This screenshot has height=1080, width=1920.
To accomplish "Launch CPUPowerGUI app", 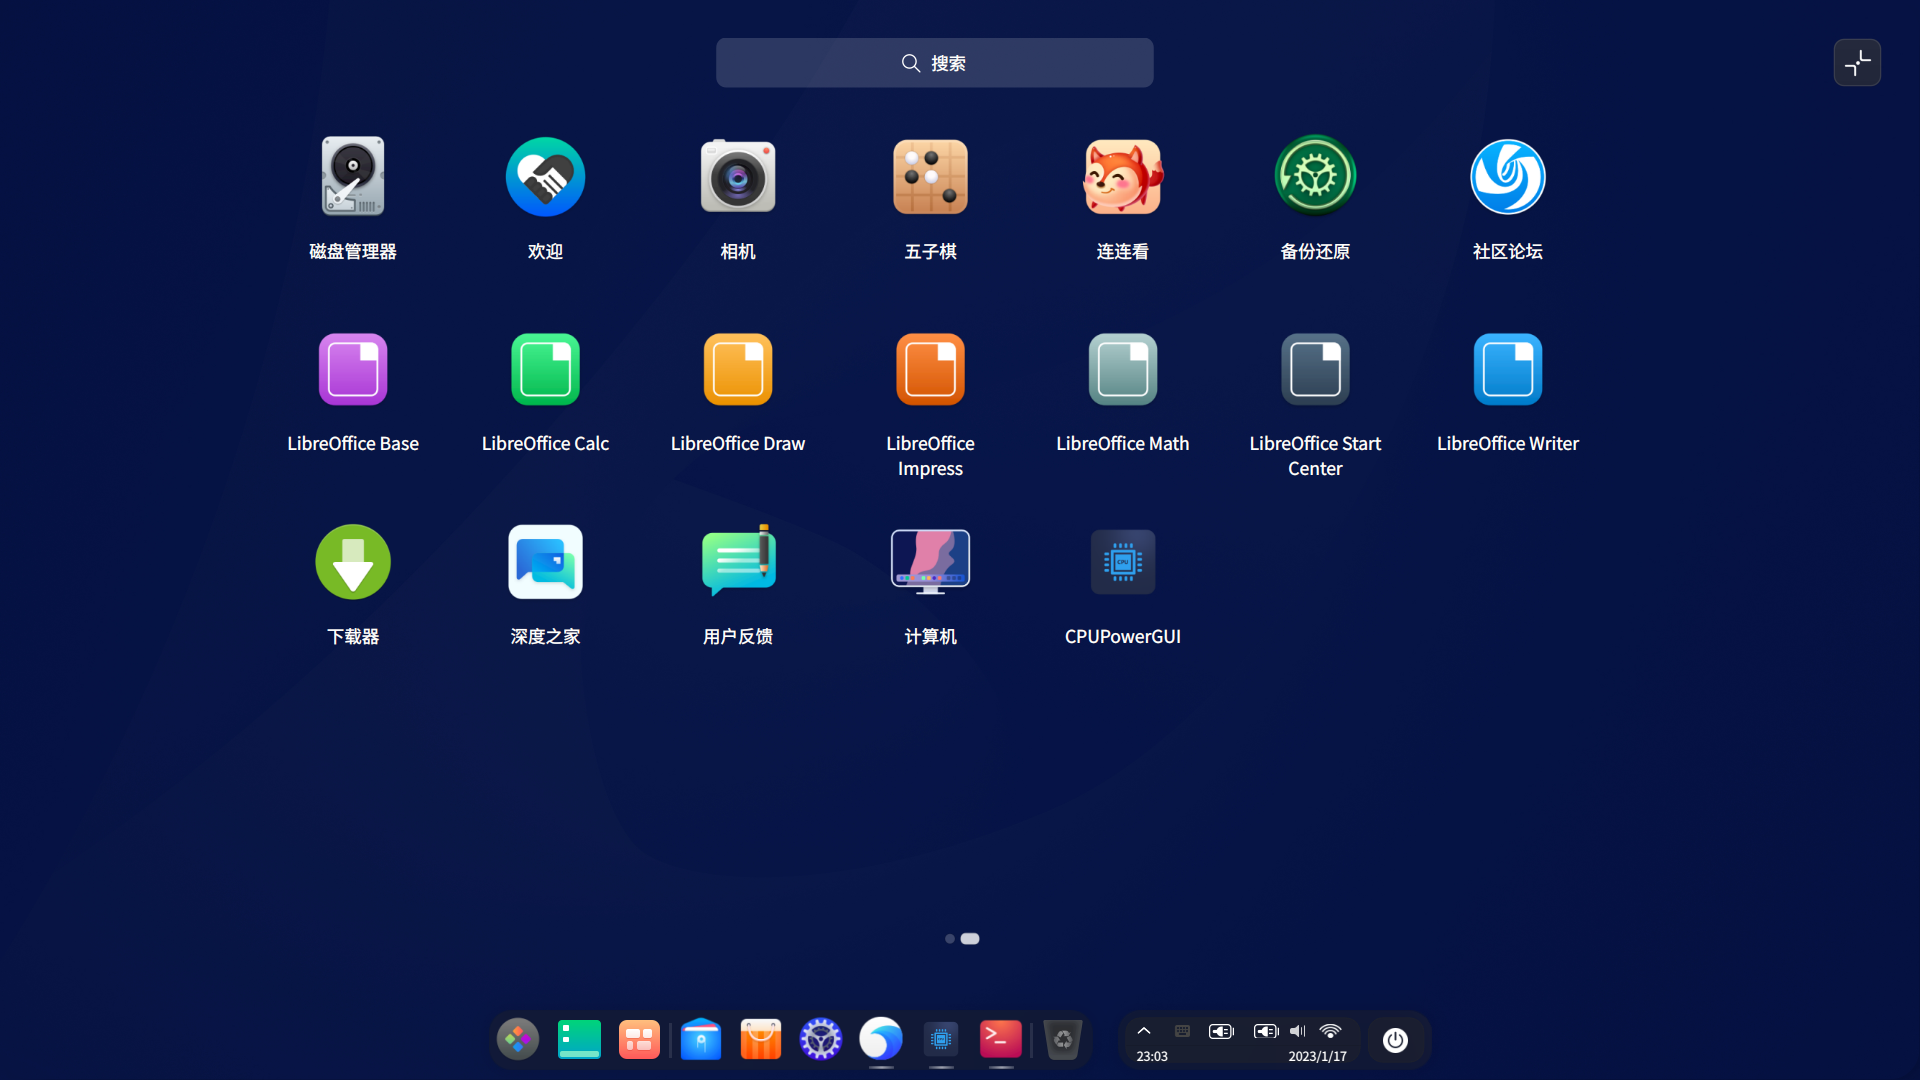I will click(x=1122, y=562).
